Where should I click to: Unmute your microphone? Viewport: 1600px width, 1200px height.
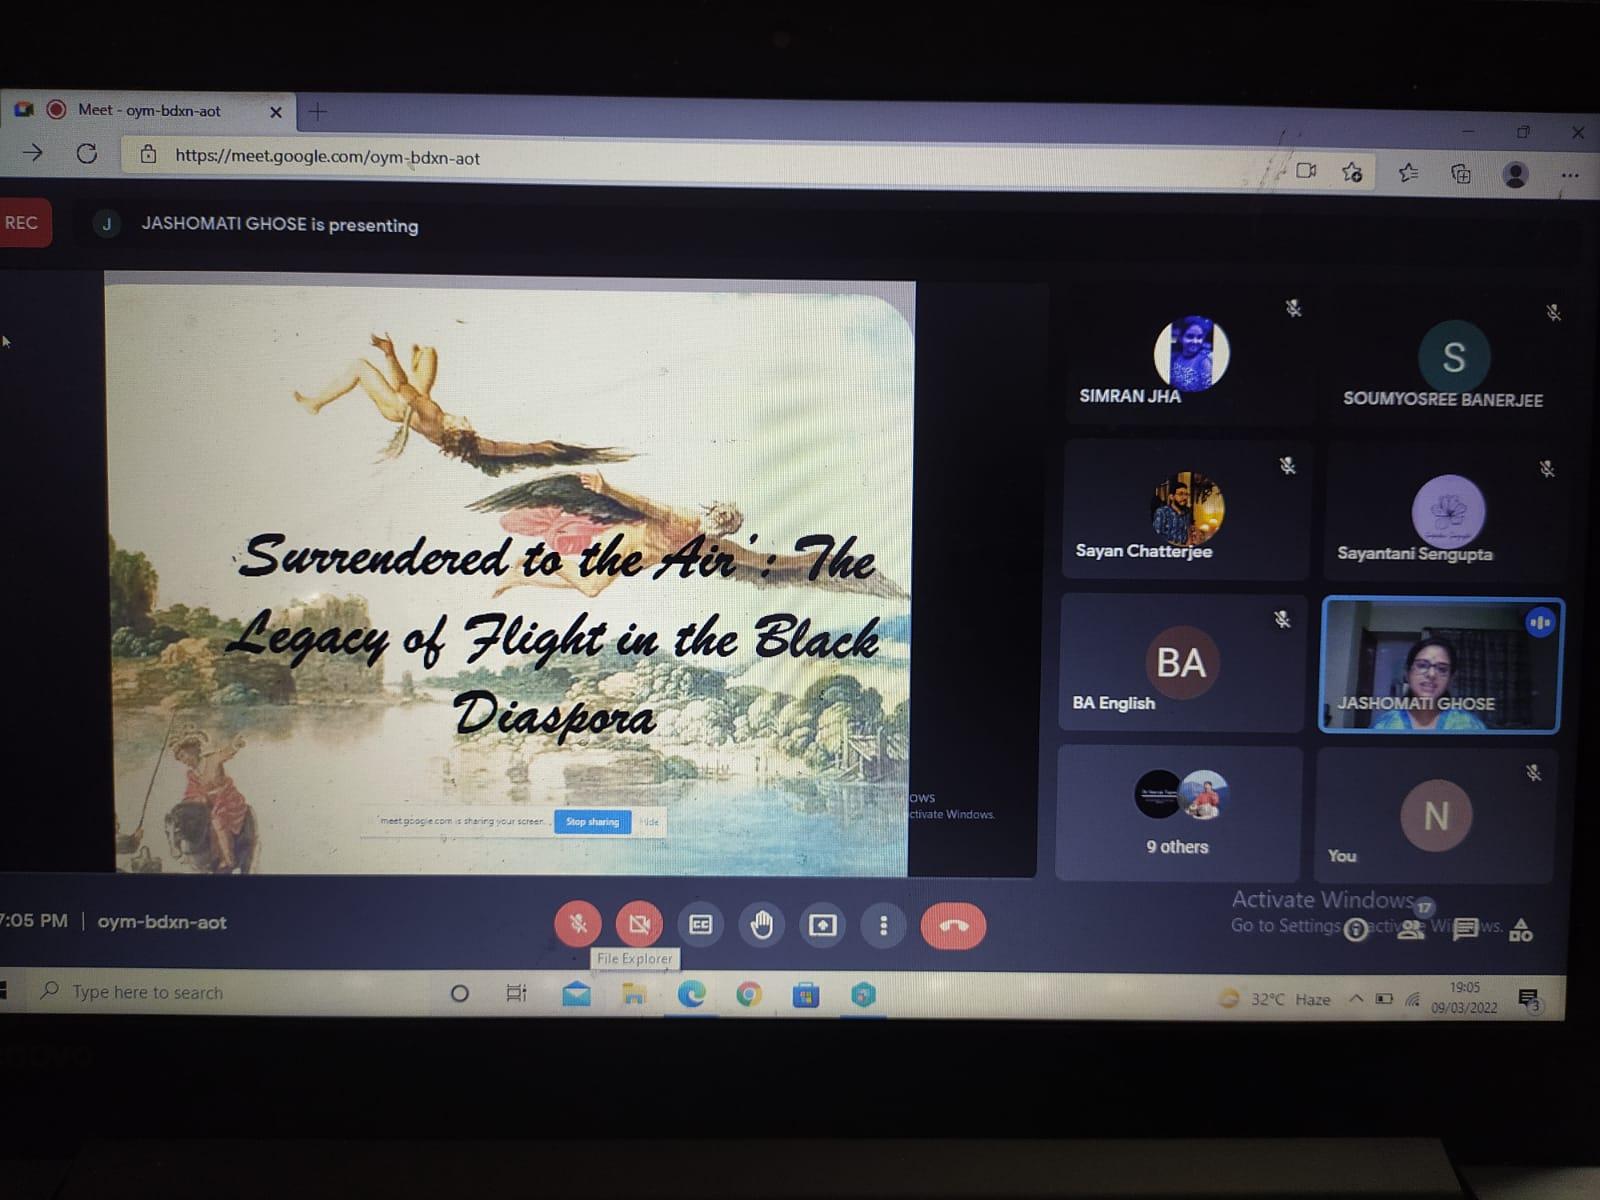[x=577, y=924]
